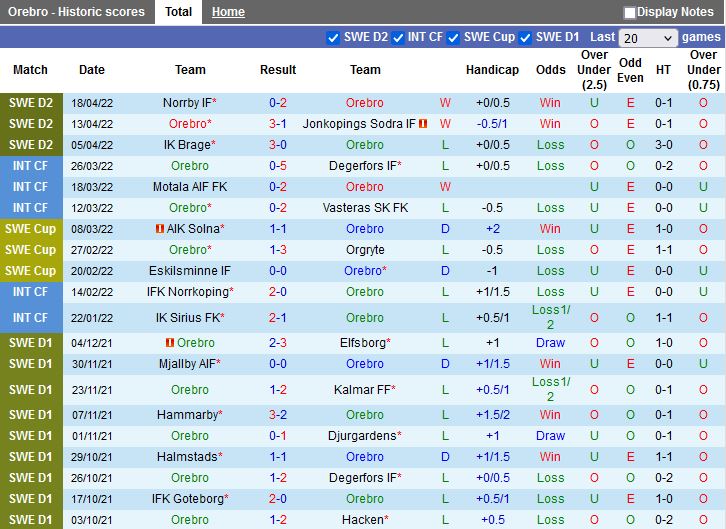Open Jonkopings Sodra IF team link
The image size is (726, 529).
[359, 124]
